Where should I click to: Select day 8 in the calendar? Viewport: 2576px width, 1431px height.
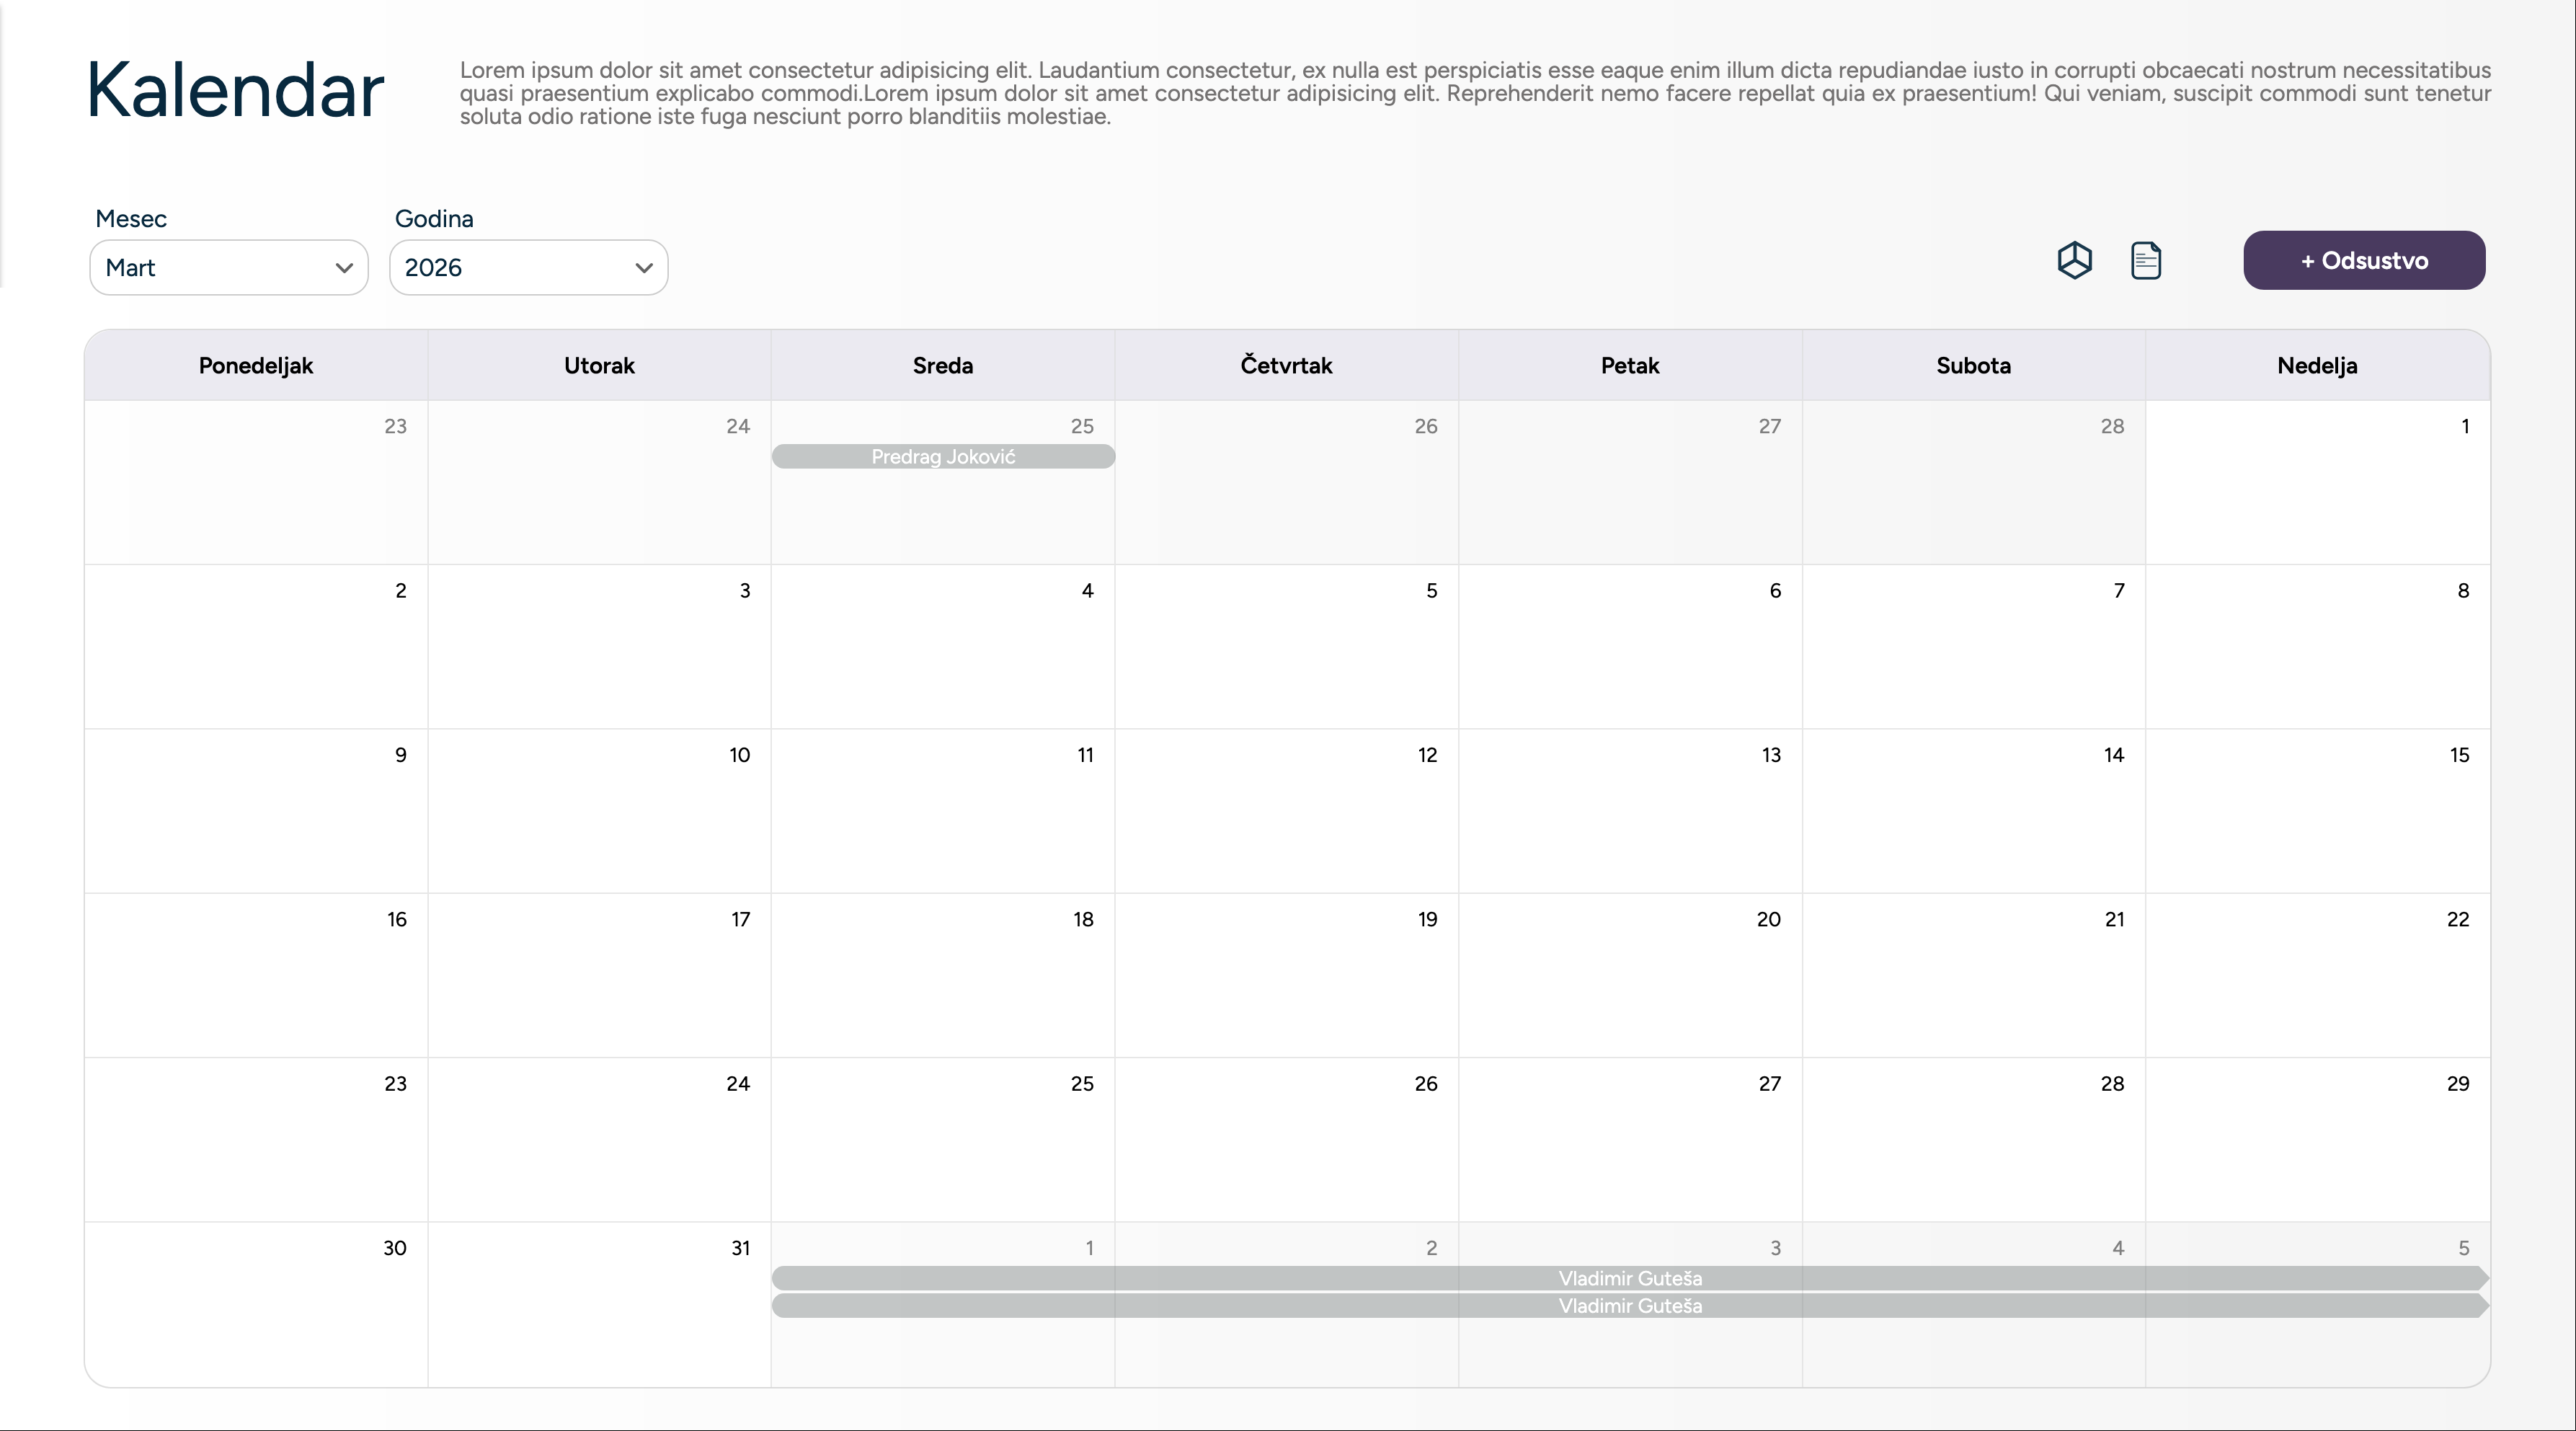coord(2317,646)
